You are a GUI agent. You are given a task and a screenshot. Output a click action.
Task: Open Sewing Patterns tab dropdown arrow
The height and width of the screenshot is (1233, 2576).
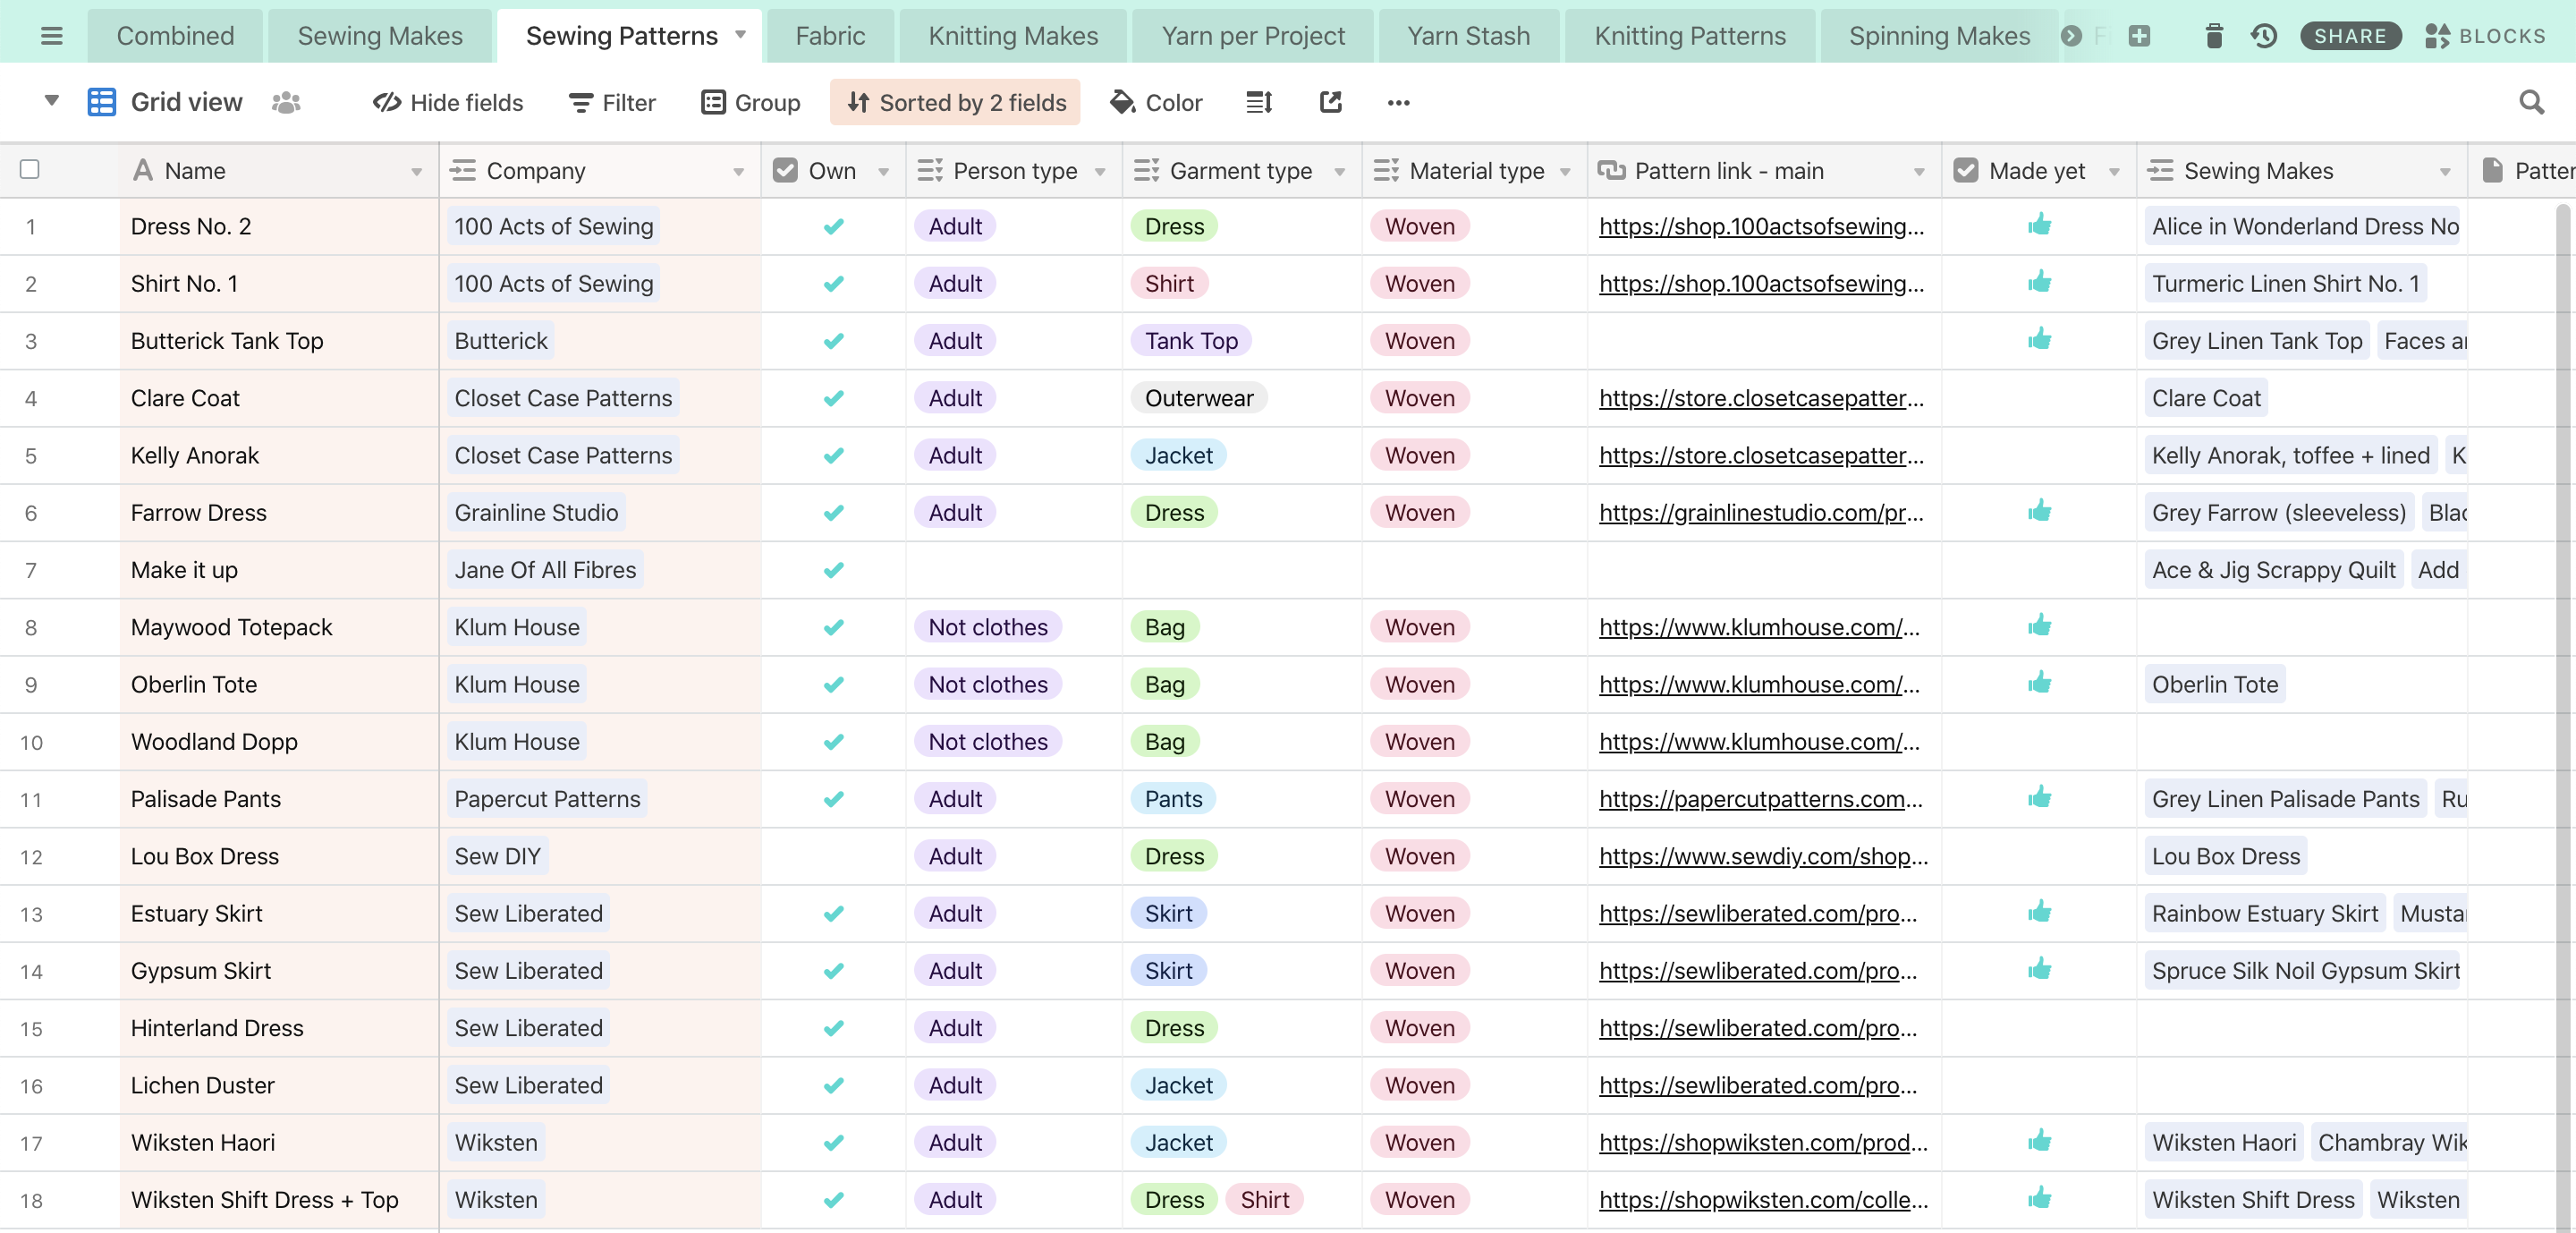[741, 35]
